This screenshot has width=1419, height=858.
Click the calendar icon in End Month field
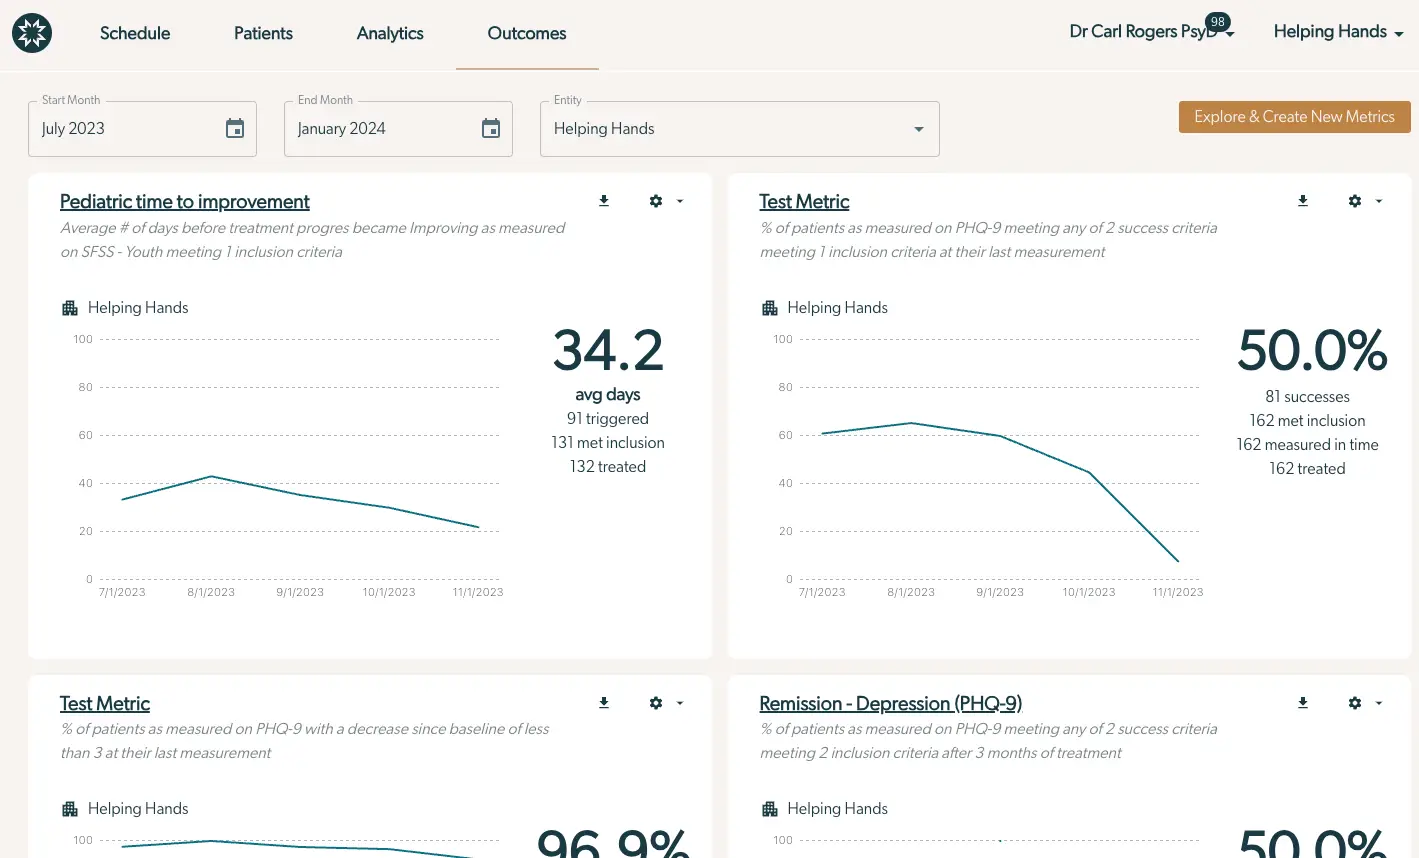490,128
